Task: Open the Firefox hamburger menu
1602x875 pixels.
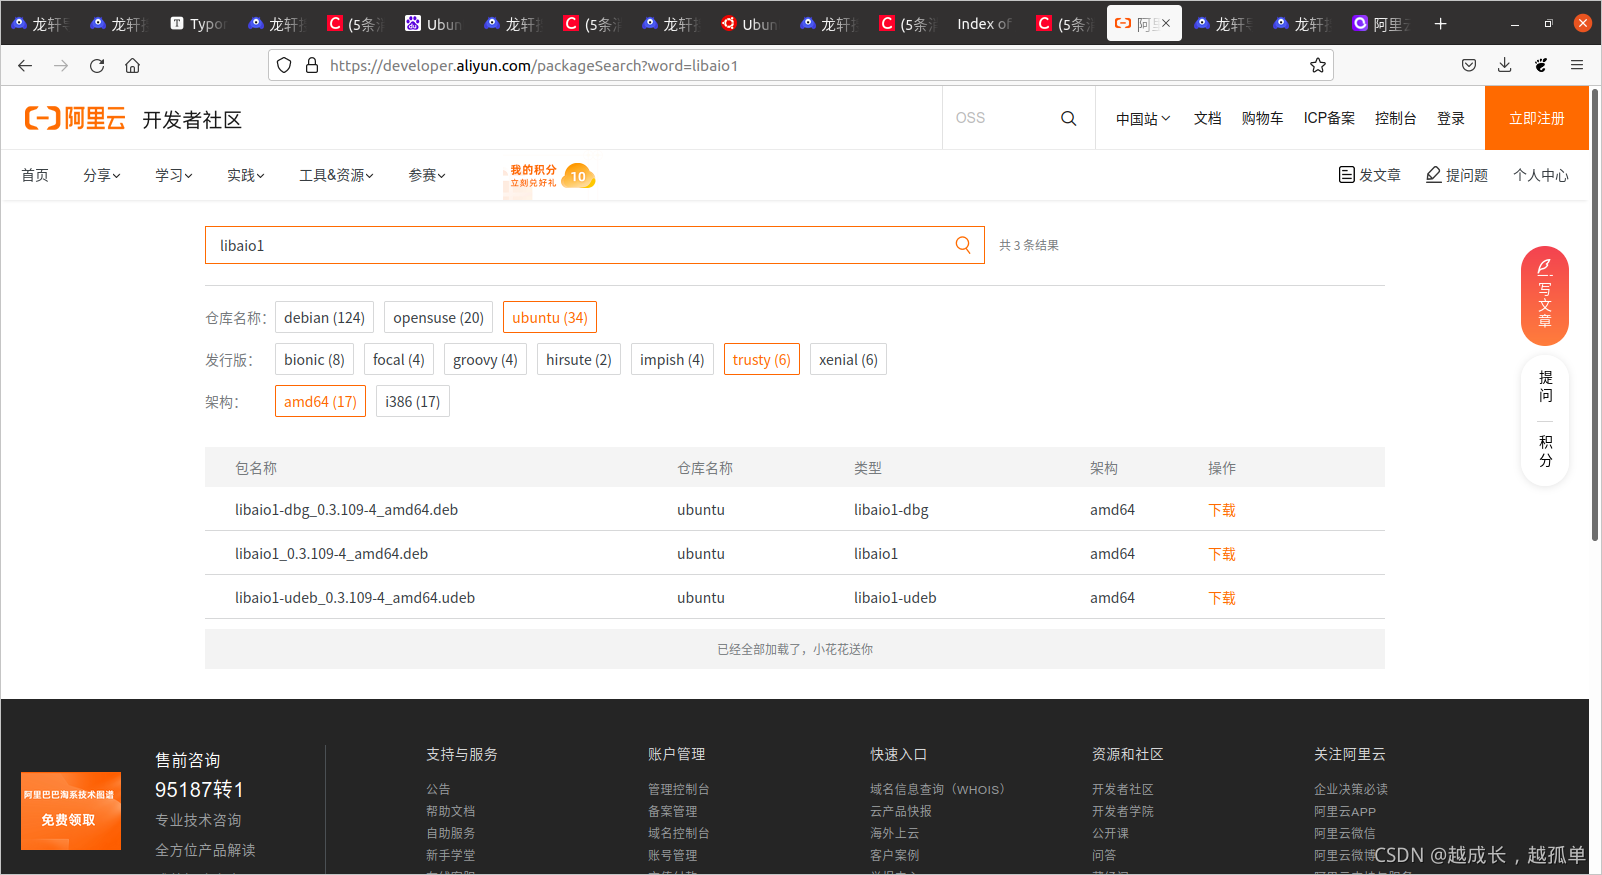Action: [x=1577, y=65]
